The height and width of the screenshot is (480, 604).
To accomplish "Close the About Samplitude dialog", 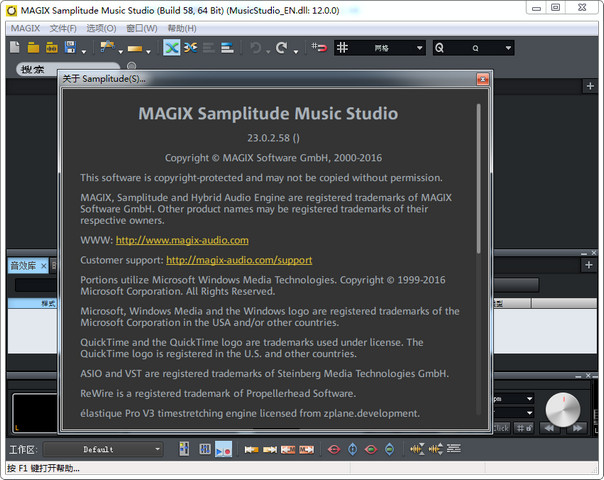I will (483, 78).
